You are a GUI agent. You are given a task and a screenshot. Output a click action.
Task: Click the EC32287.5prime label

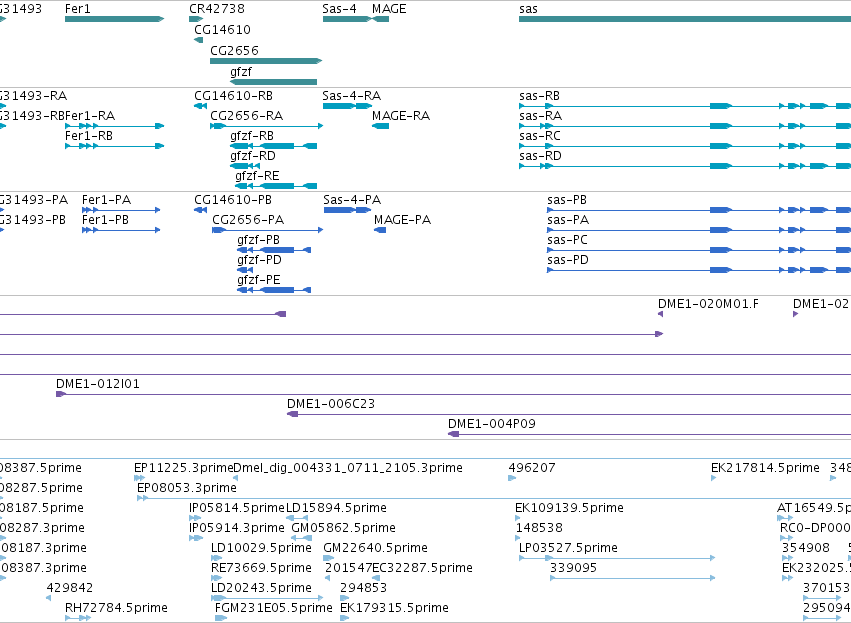422,568
